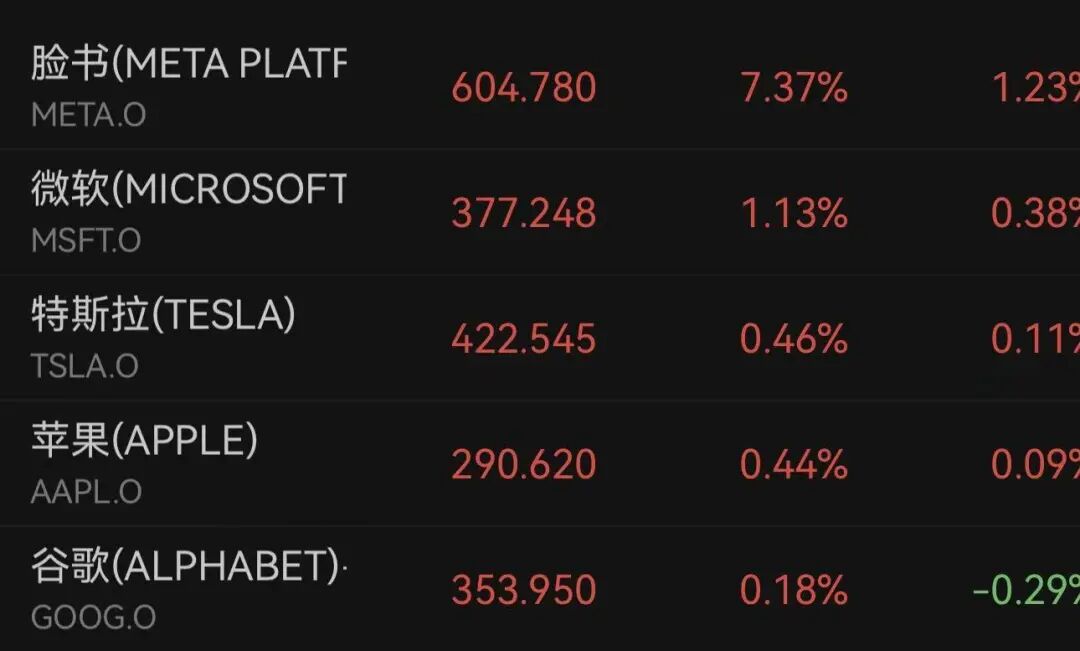1080x651 pixels.
Task: Click Alphabet's price 353.950
Action: pos(523,590)
